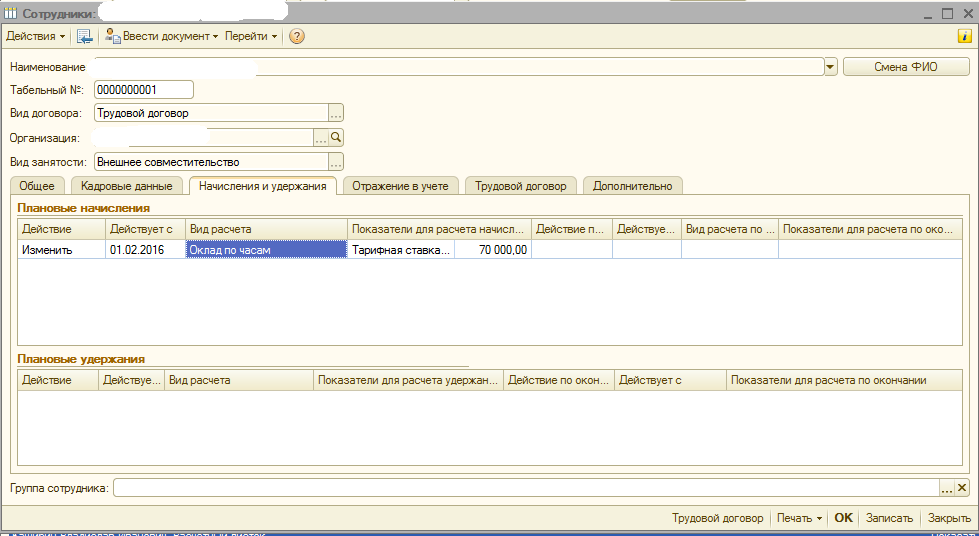Open selection ellipsis for Вид договора
Image resolution: width=979 pixels, height=536 pixels.
pos(336,114)
